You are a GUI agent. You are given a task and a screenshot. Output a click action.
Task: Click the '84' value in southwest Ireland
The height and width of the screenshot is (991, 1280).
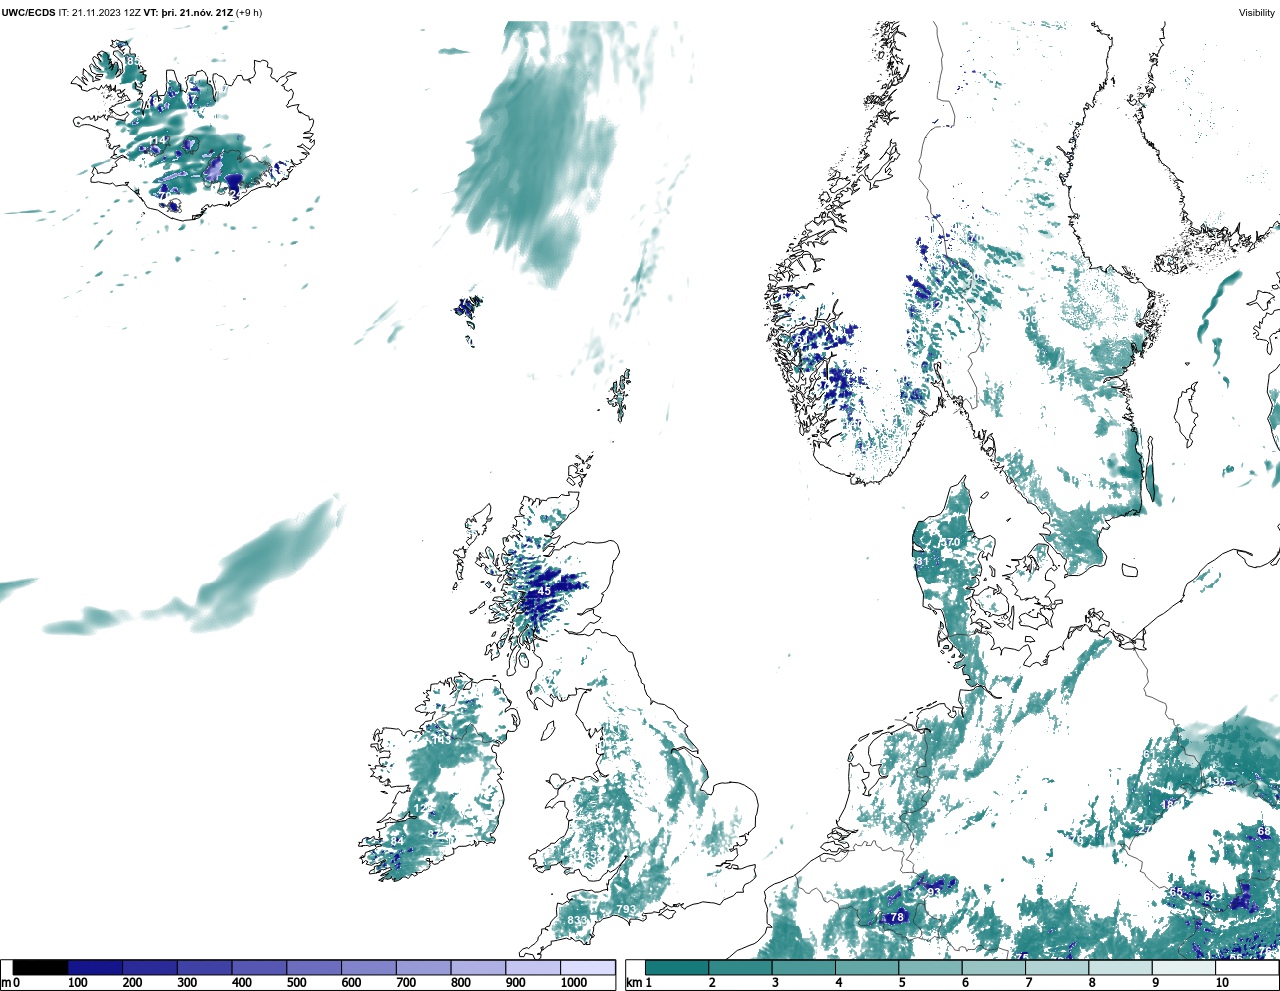[x=397, y=841]
